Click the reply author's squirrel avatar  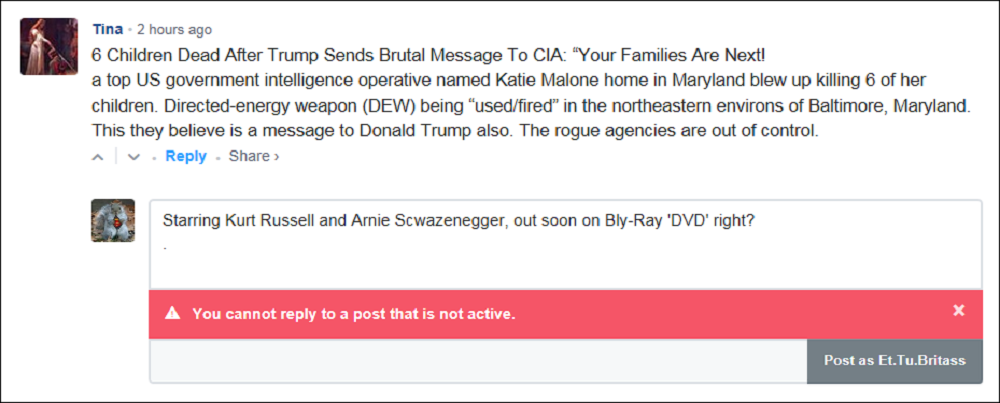113,220
